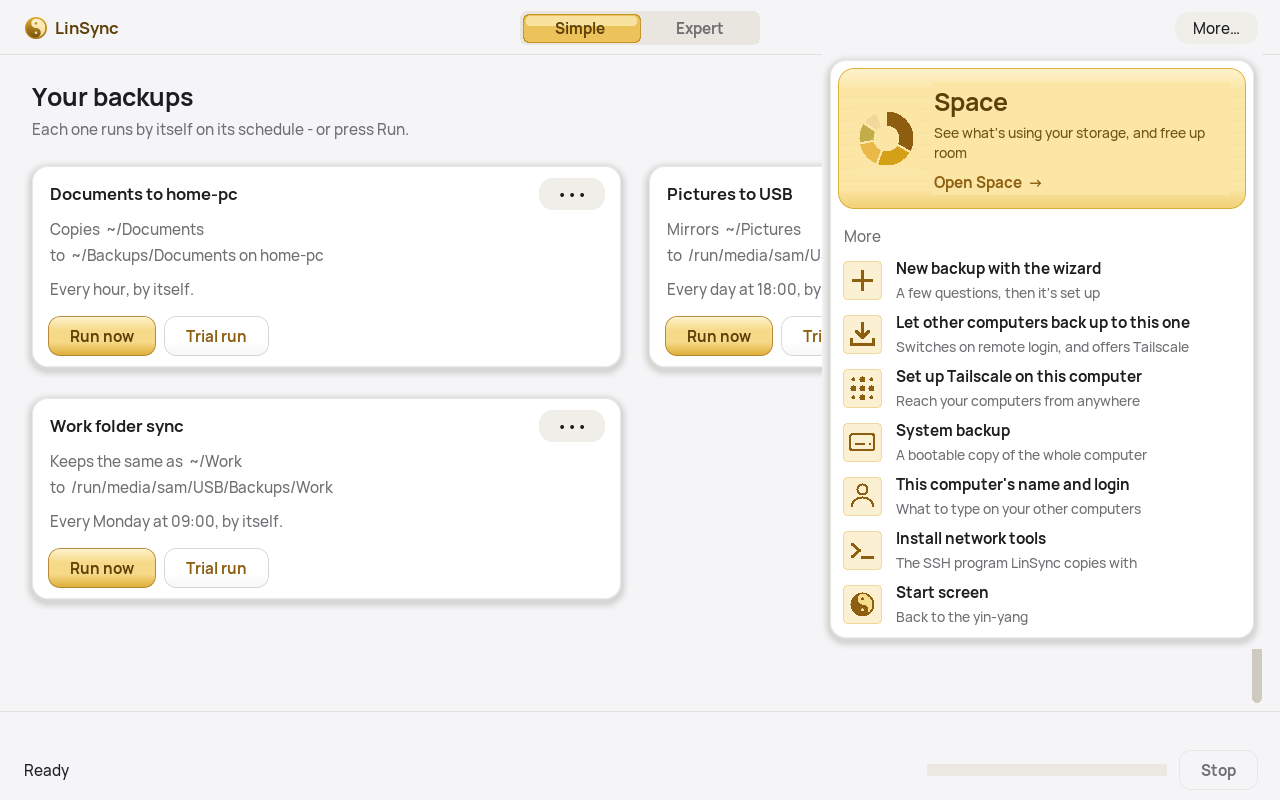The image size is (1280, 800).
Task: Choose Let other computers back up to this one
Action: (x=1042, y=334)
